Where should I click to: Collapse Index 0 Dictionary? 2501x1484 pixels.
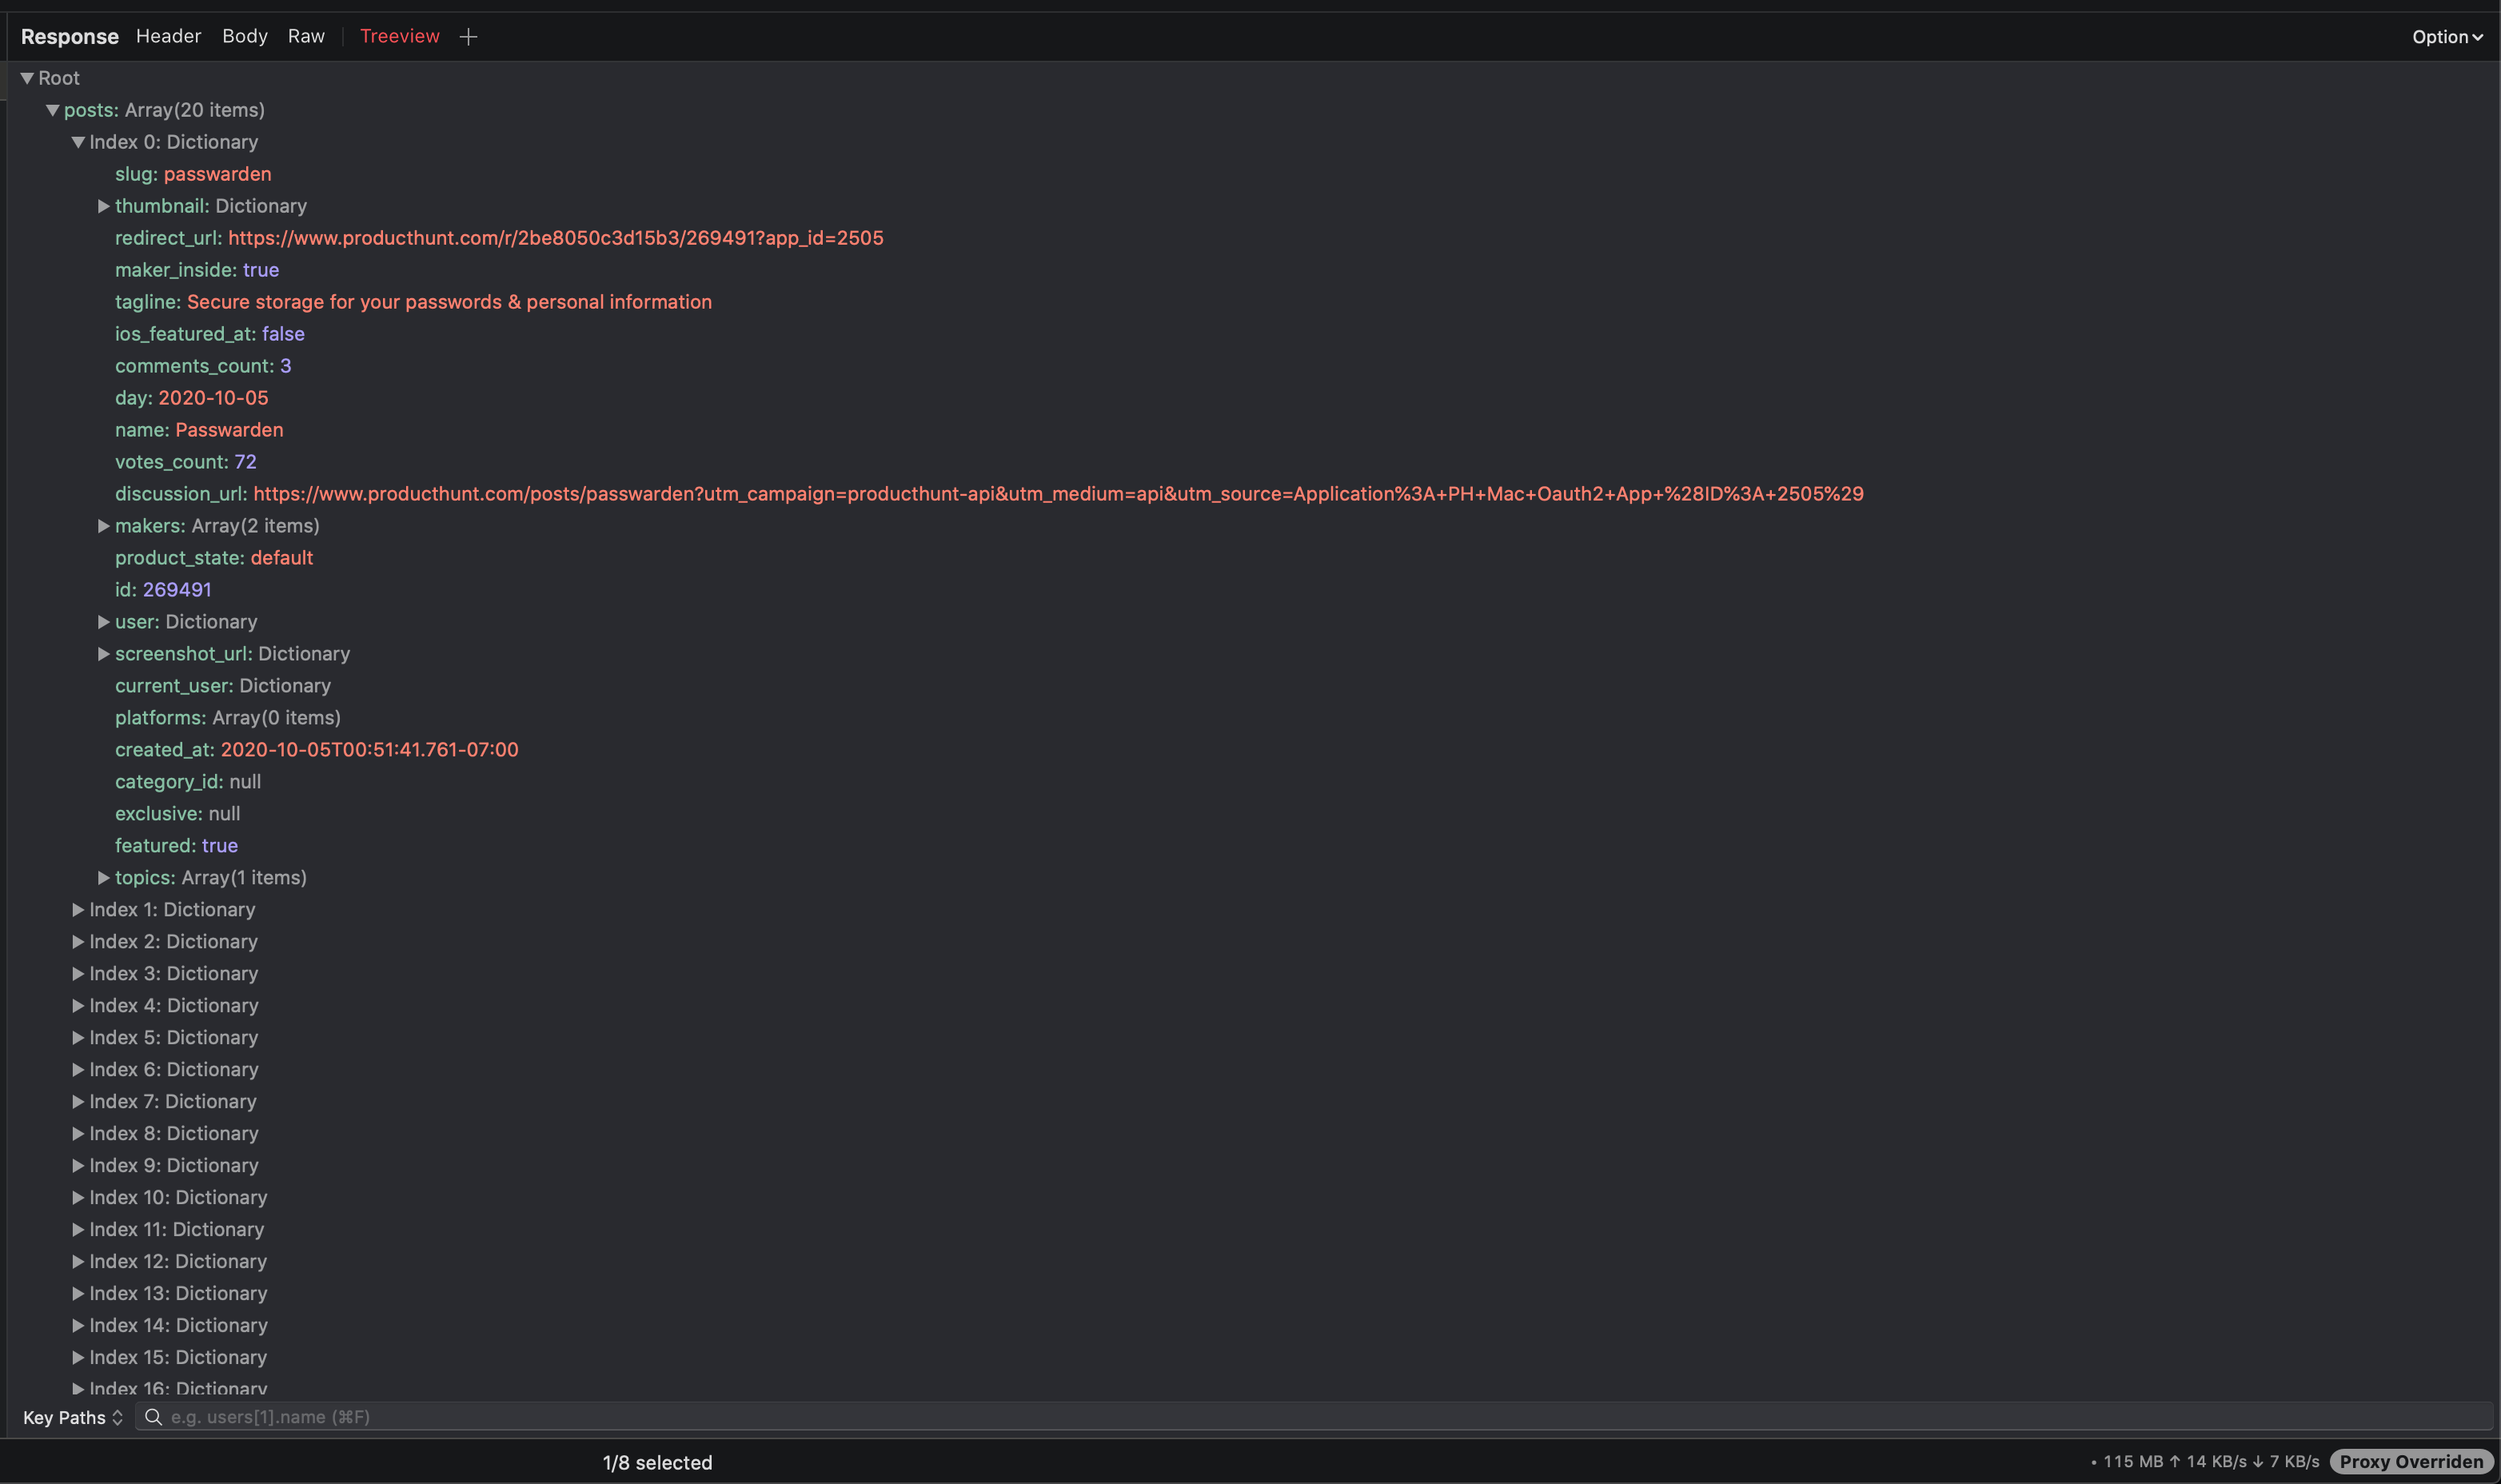[78, 142]
